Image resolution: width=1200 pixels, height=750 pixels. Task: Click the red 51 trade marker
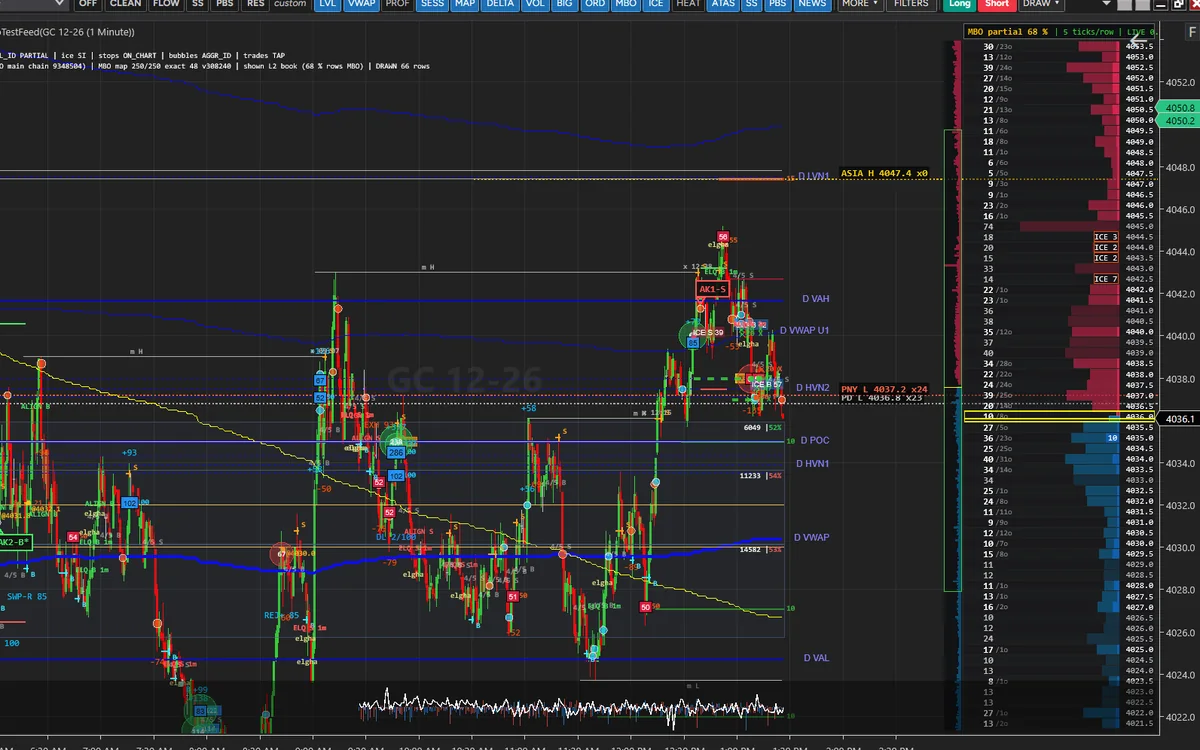(x=512, y=596)
